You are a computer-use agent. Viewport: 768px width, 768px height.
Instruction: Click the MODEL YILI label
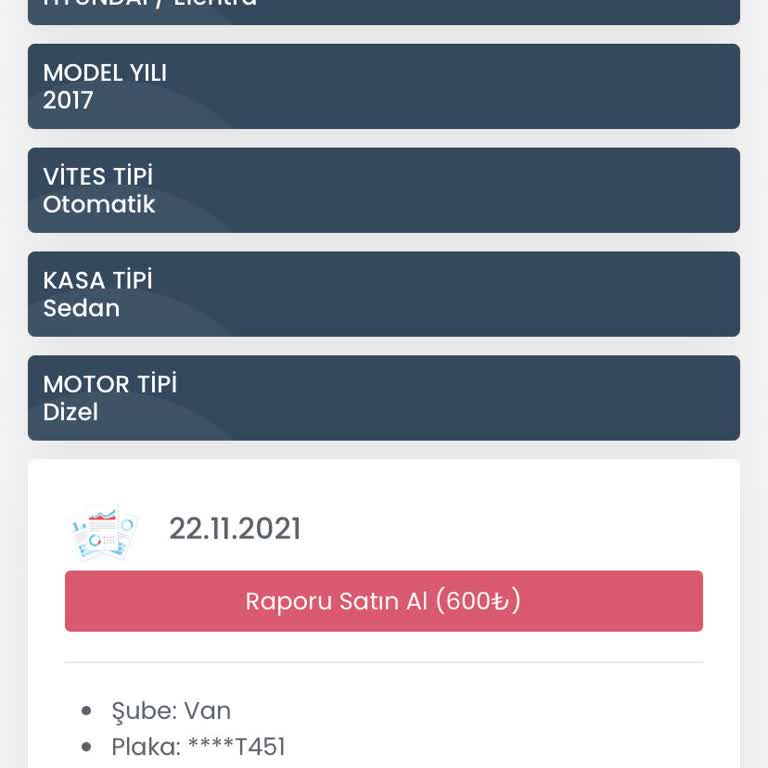[105, 73]
